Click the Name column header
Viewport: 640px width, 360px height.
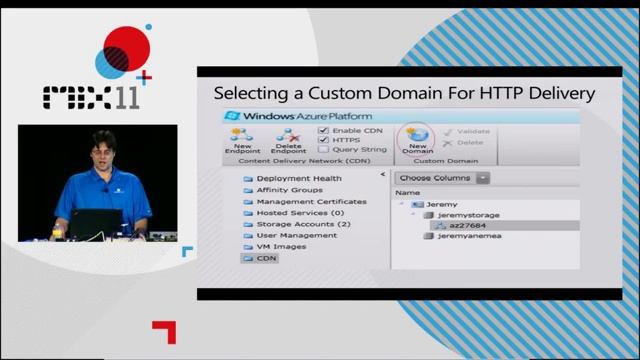point(408,193)
